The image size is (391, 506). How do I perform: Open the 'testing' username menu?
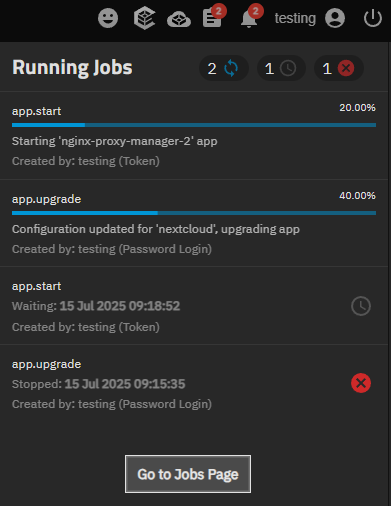click(295, 18)
